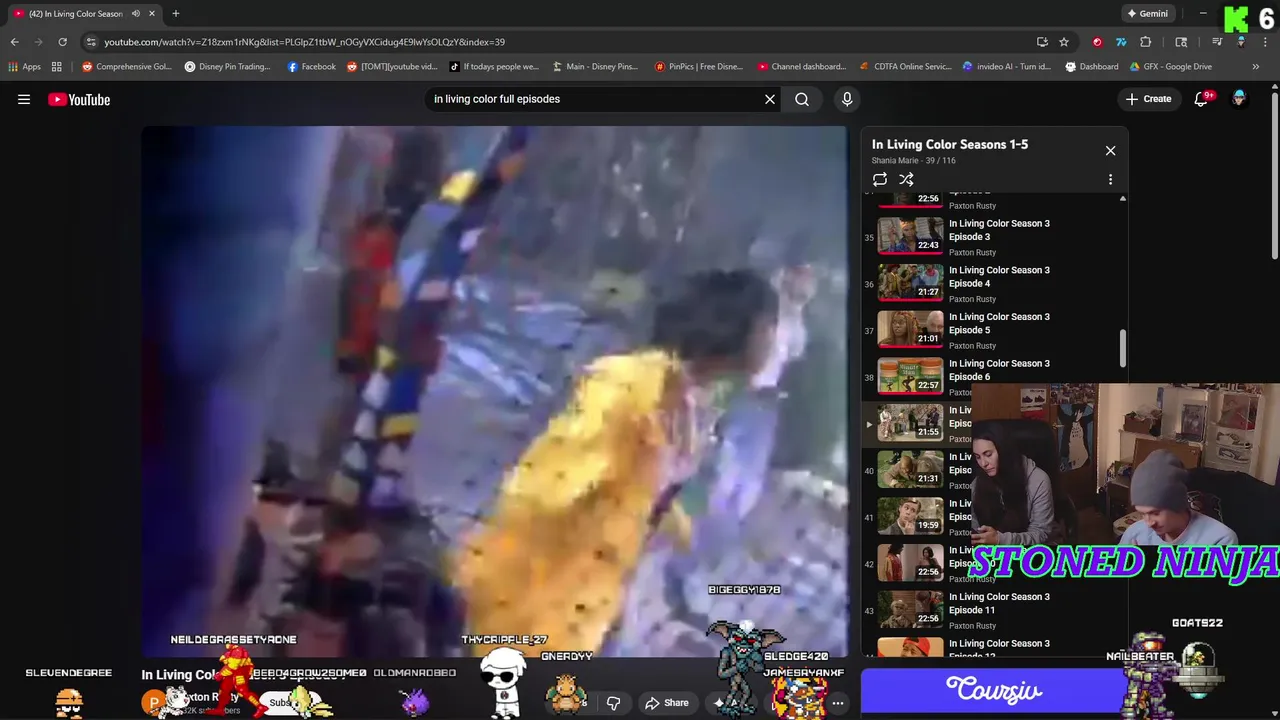The width and height of the screenshot is (1280, 720).
Task: Click the page vertical scrollbar
Action: [x=1274, y=175]
